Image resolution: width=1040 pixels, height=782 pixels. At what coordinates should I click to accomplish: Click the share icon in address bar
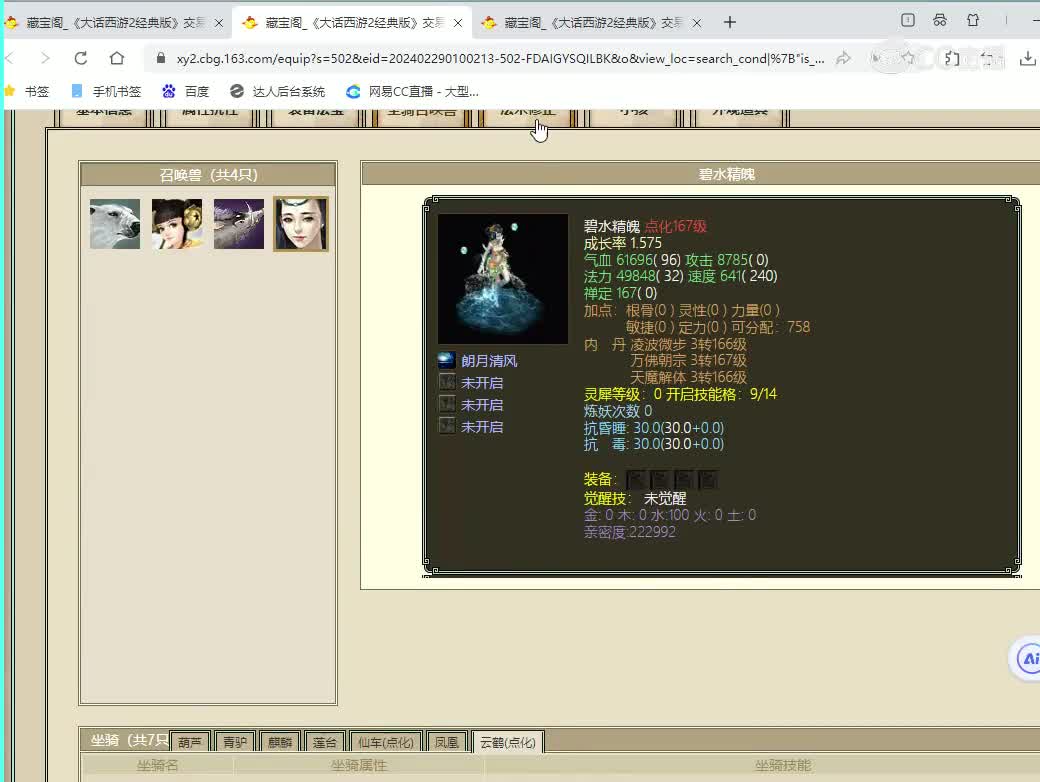[x=843, y=58]
